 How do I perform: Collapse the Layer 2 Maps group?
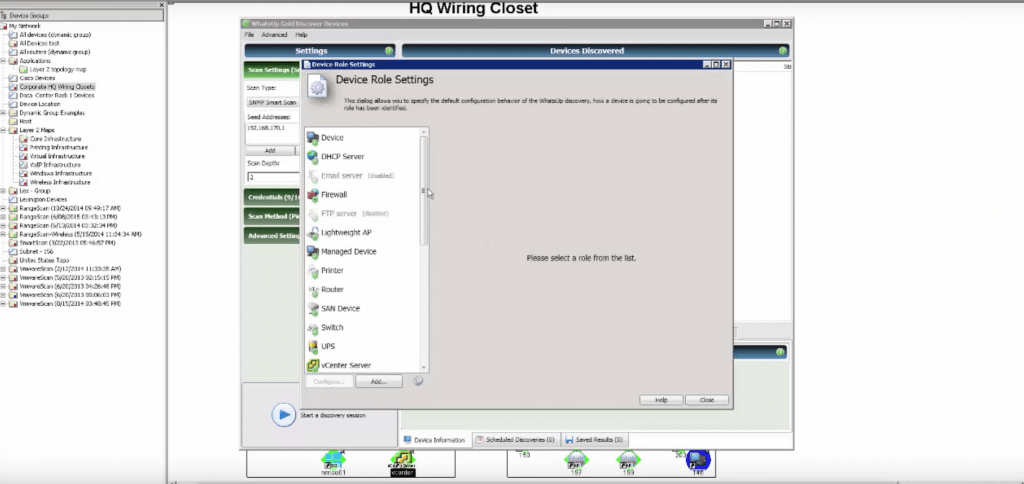[x=3, y=130]
